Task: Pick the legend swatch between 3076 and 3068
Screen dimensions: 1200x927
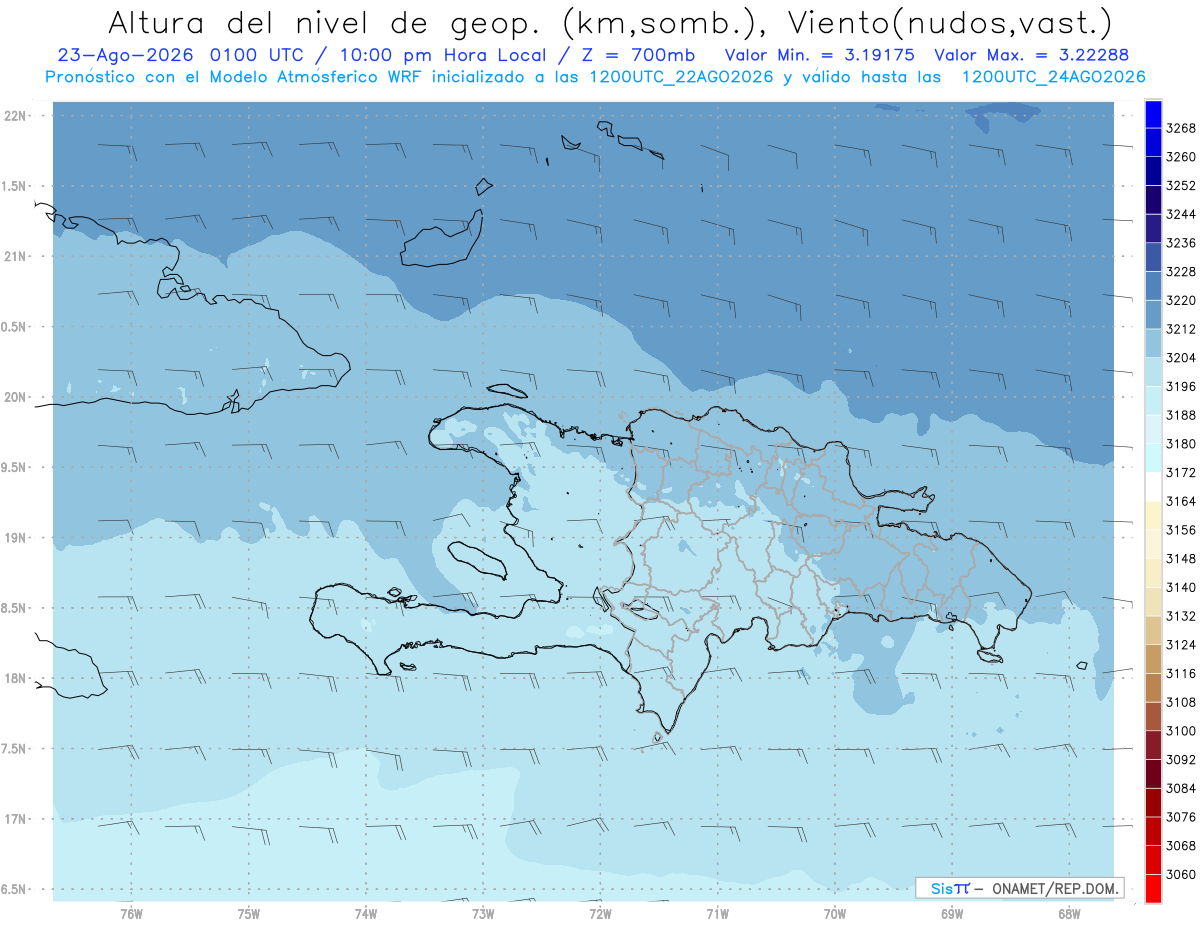Action: click(x=1153, y=831)
